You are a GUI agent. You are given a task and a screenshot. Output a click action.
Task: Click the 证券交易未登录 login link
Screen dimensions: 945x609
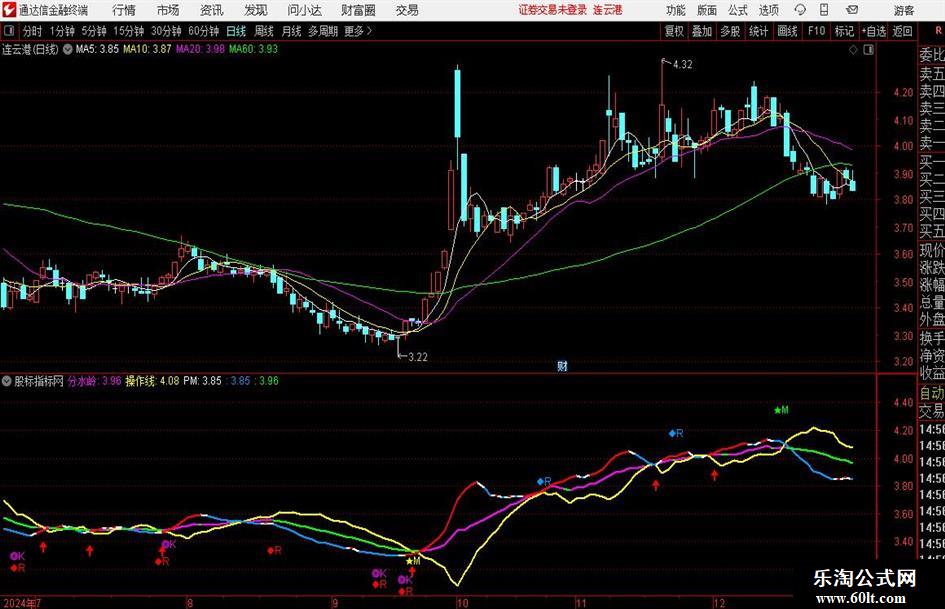point(552,10)
